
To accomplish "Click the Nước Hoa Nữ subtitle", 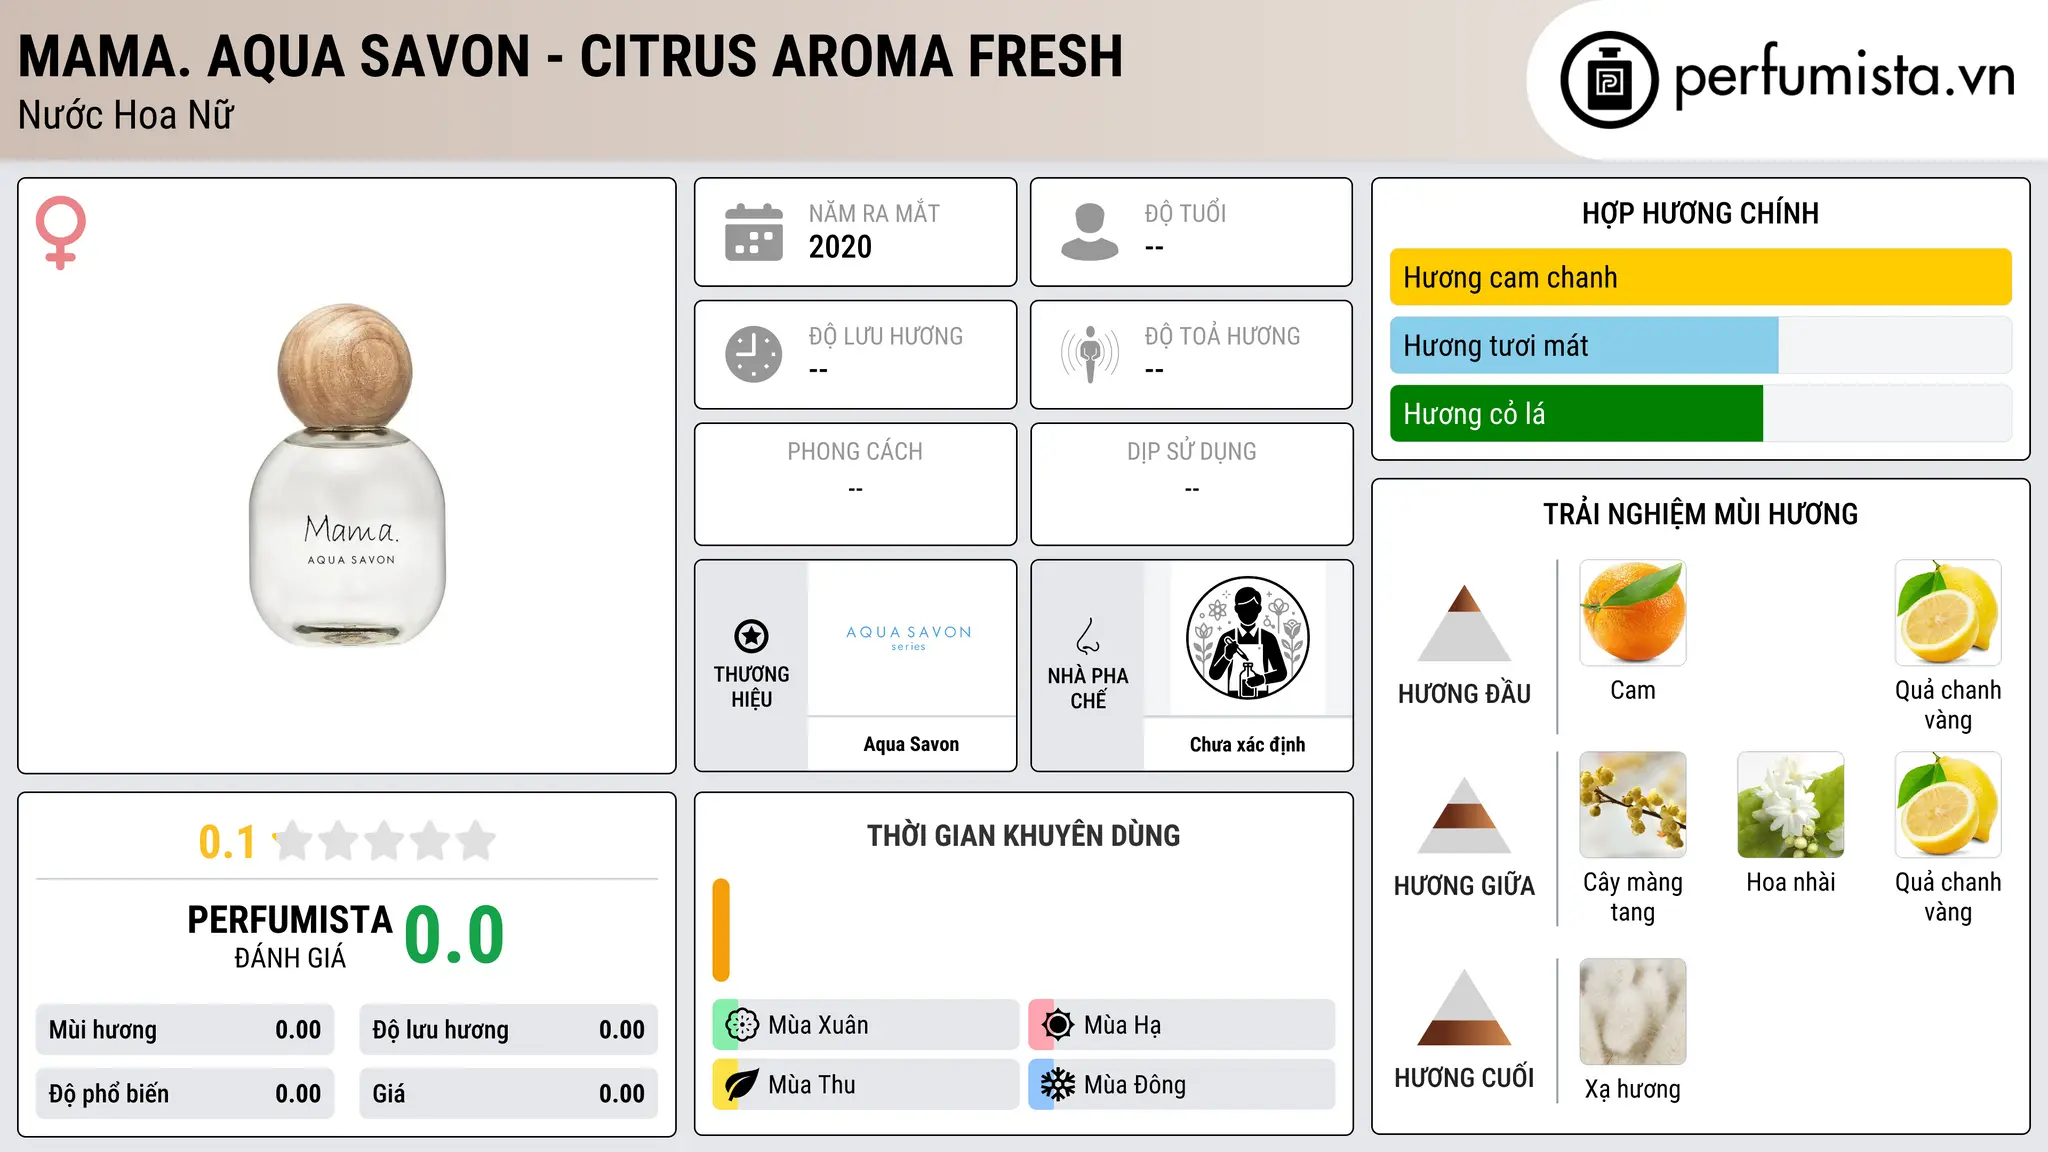I will pyautogui.click(x=126, y=116).
